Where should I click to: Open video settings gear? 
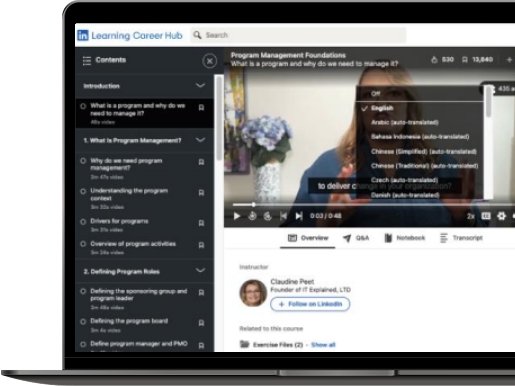coord(501,216)
